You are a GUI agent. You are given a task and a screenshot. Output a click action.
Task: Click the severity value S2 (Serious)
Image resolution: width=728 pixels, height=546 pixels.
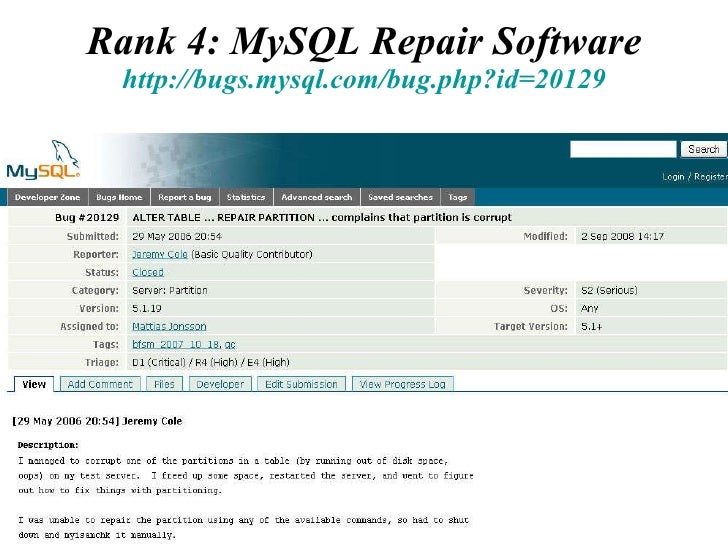point(609,290)
